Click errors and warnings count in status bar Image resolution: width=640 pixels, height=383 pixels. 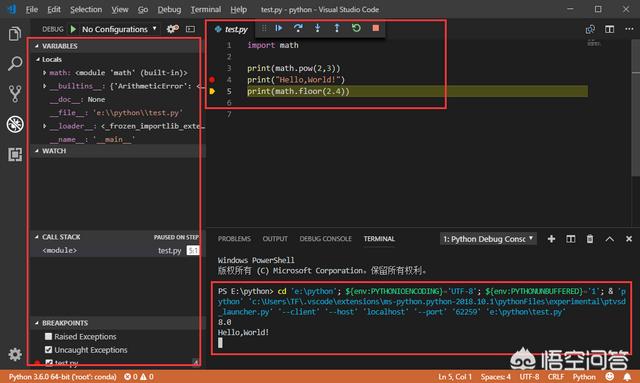(139, 376)
